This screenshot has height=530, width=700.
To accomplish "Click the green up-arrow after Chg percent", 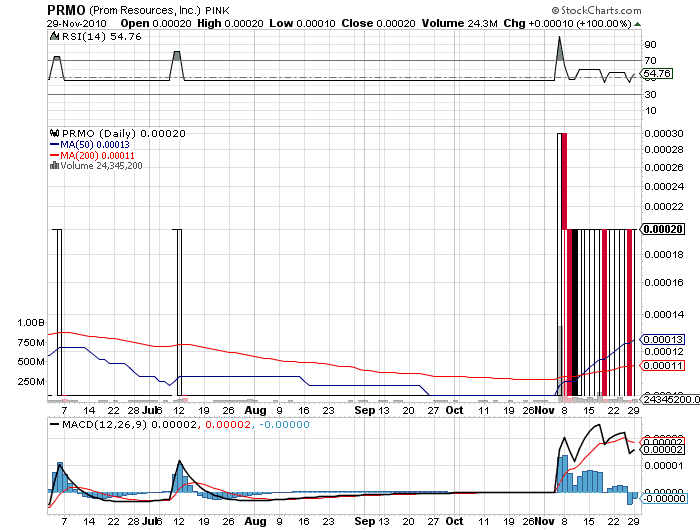I will [x=638, y=24].
